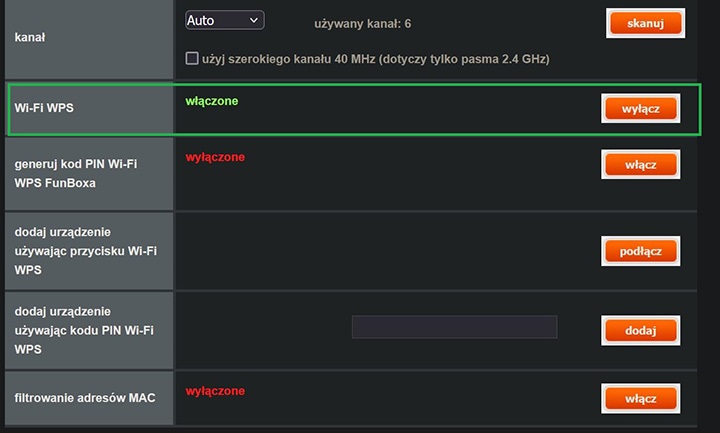Select the Wi-Fi WPS row label
Screen dimensions: 720x433
pos(44,107)
